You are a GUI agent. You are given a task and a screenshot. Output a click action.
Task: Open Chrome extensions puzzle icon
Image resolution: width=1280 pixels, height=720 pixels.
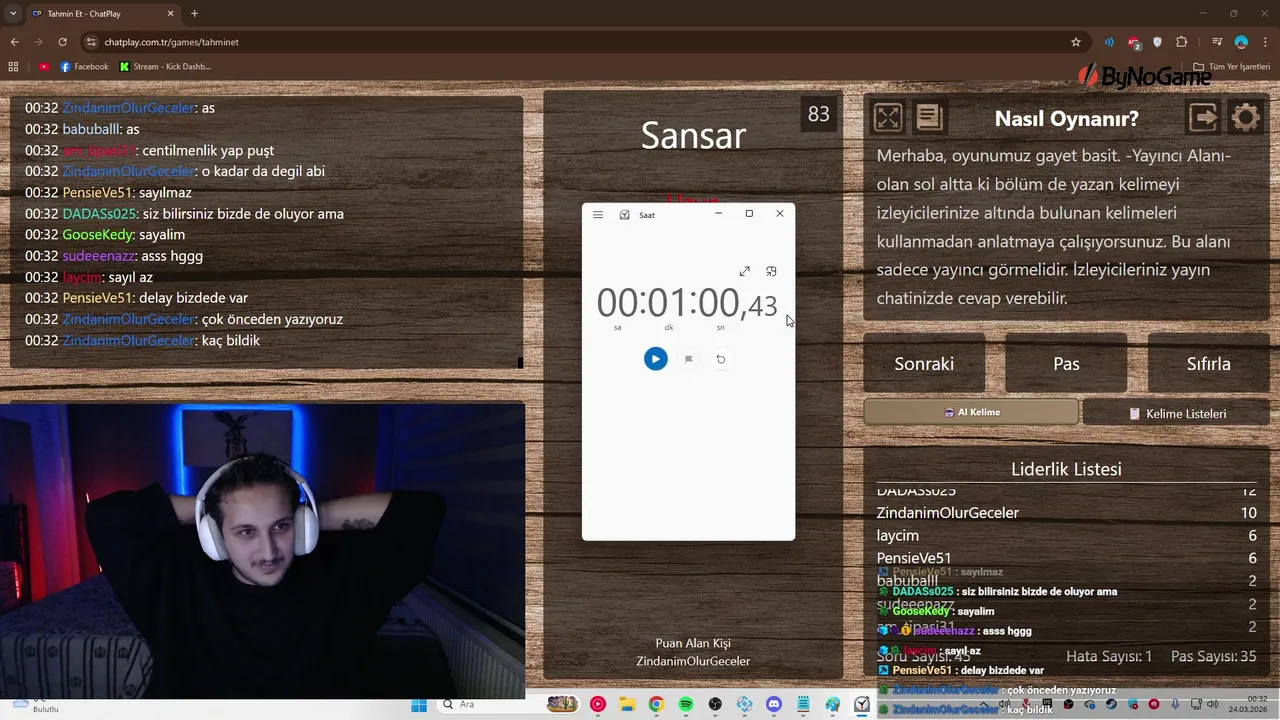[1182, 42]
